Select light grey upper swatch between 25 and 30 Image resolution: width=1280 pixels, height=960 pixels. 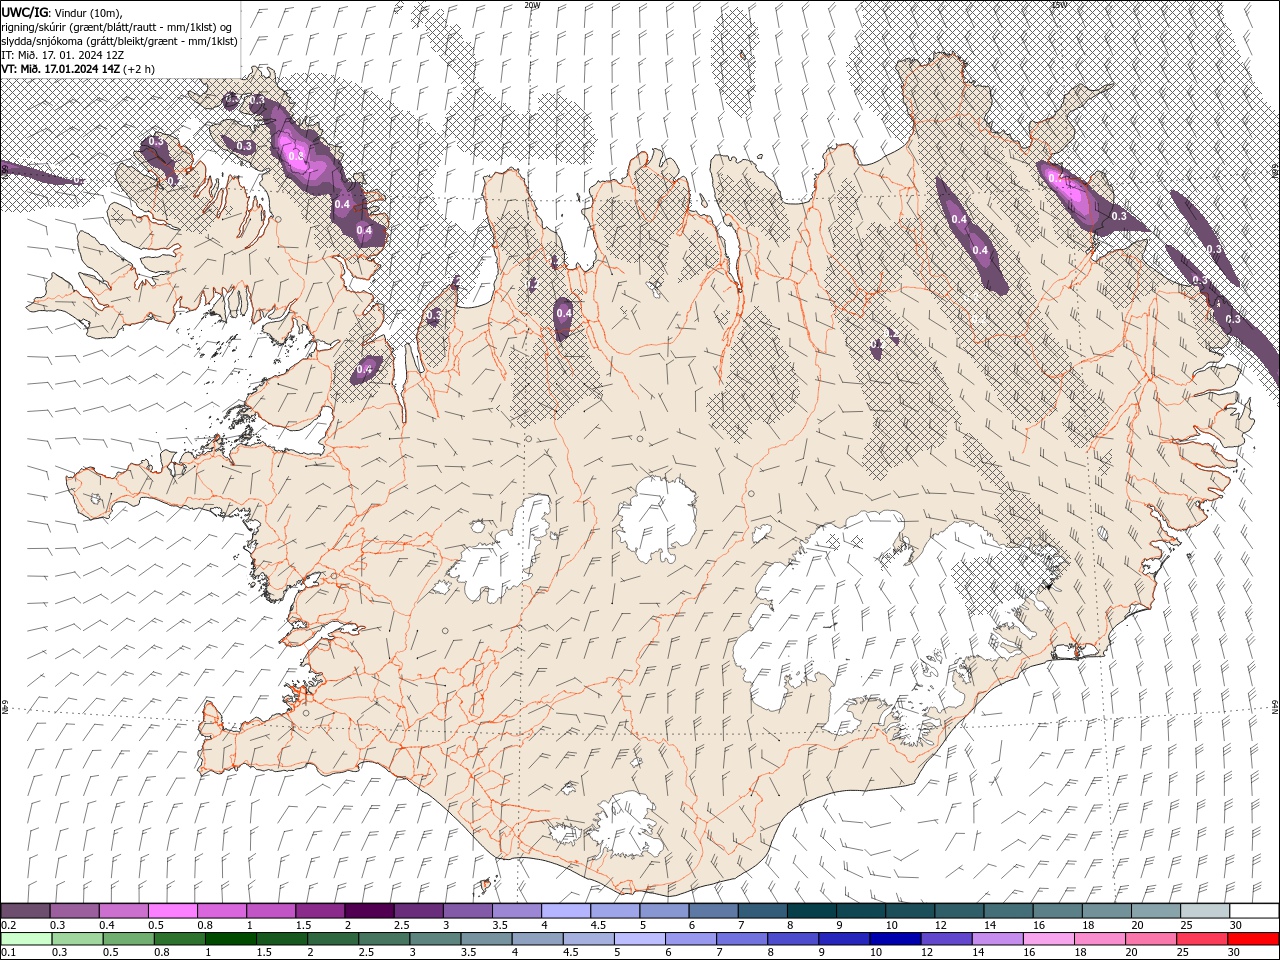[1204, 911]
